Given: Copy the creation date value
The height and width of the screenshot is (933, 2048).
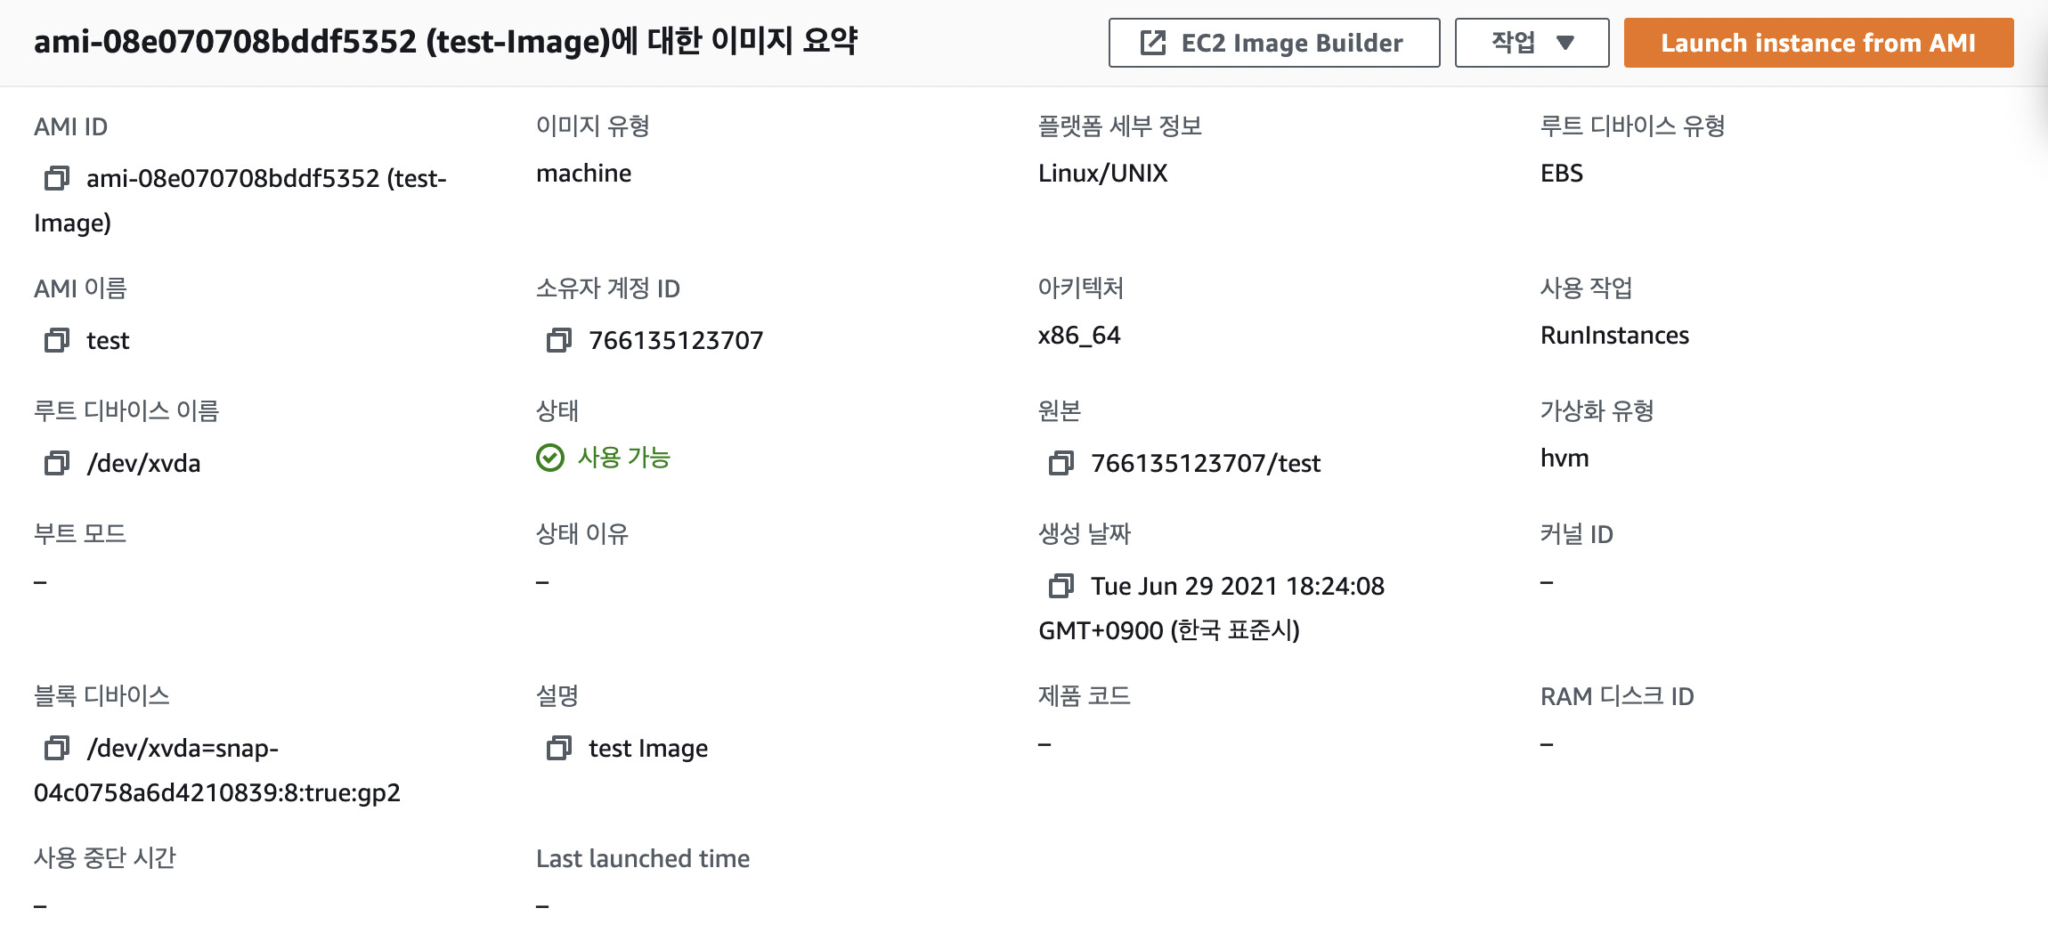Looking at the screenshot, I should 1064,585.
